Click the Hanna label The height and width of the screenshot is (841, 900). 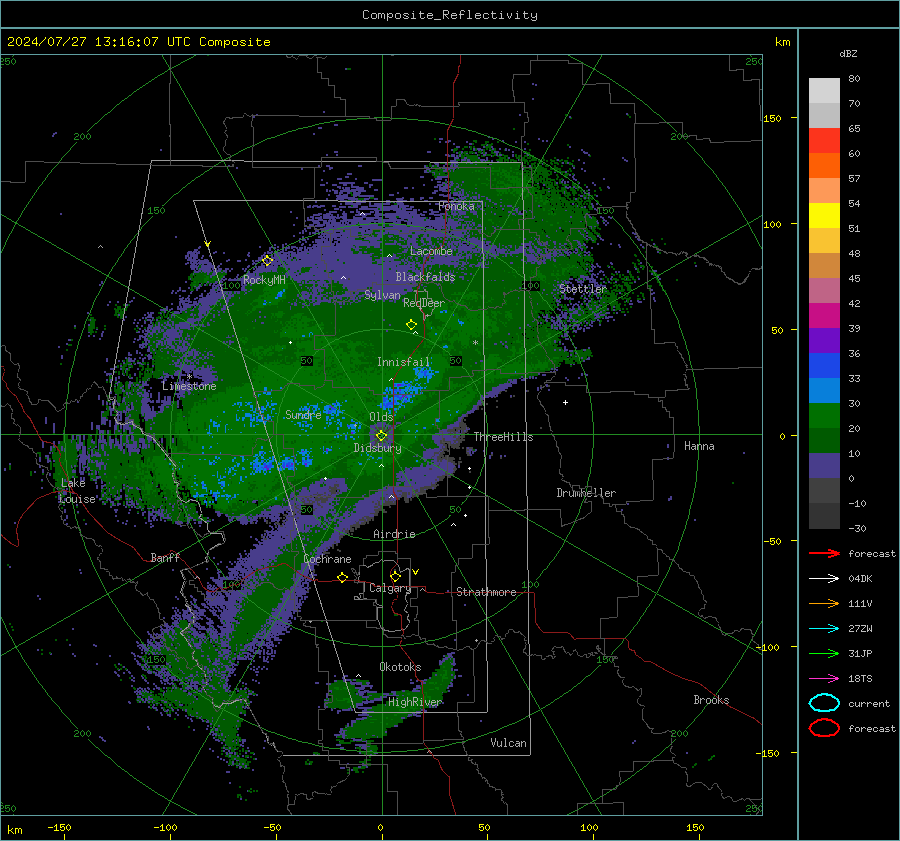(x=699, y=446)
